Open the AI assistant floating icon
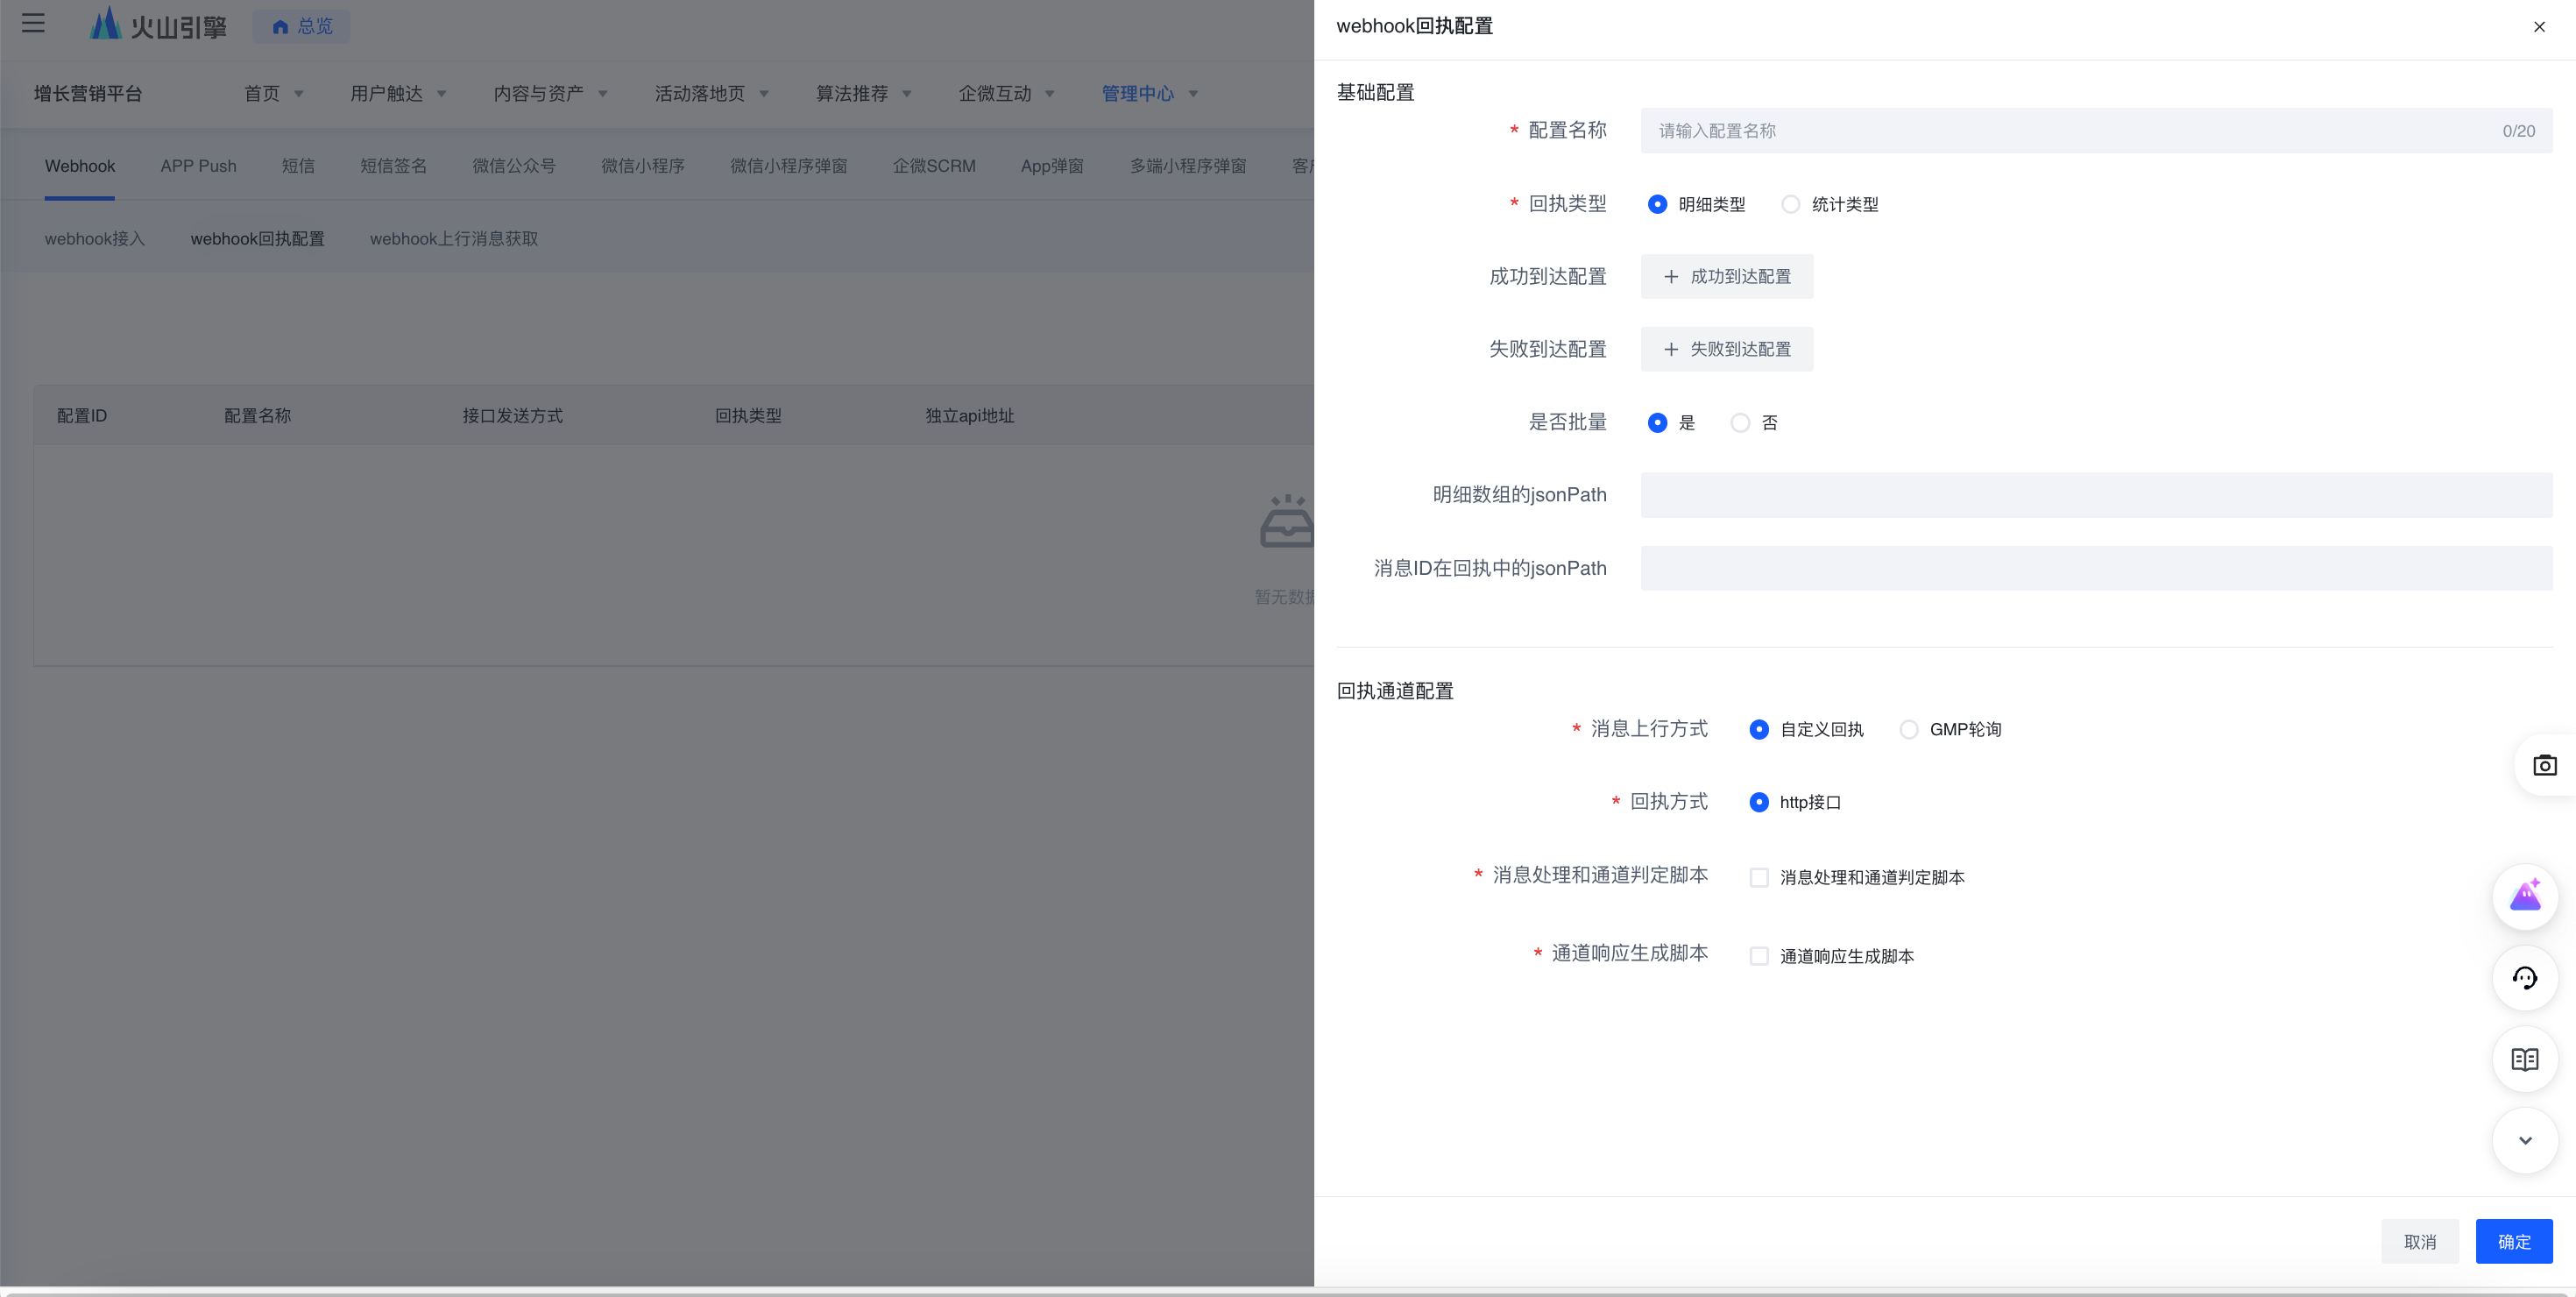The width and height of the screenshot is (2576, 1297). [x=2524, y=896]
